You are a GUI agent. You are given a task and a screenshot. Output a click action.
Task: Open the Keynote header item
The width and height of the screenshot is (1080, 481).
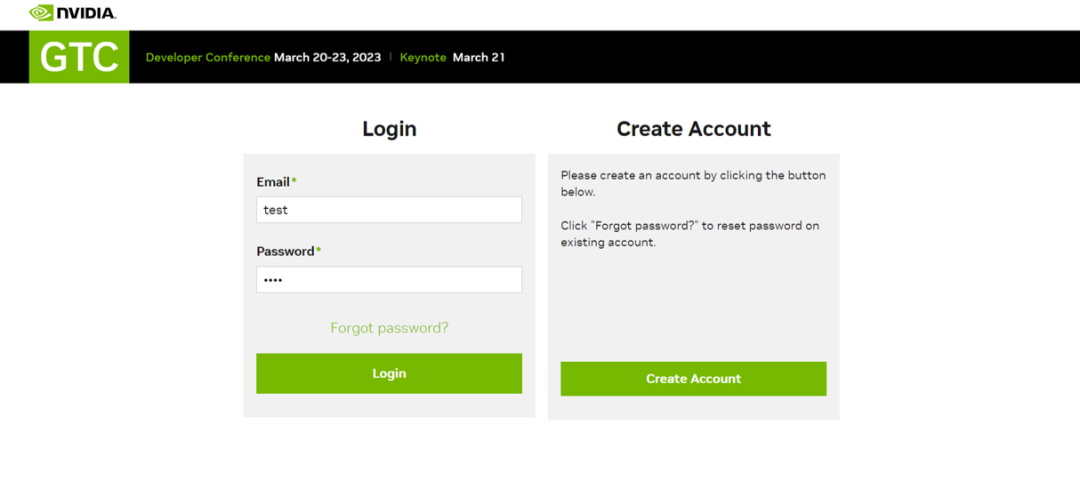[423, 57]
